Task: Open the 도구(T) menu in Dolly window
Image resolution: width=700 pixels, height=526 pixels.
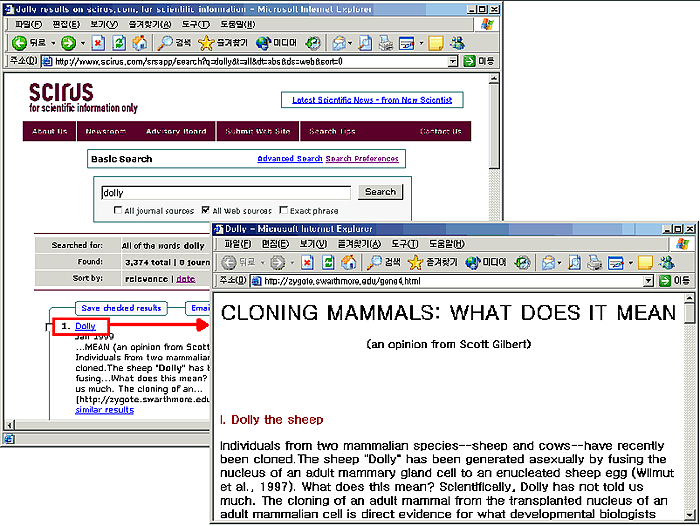Action: pyautogui.click(x=405, y=244)
